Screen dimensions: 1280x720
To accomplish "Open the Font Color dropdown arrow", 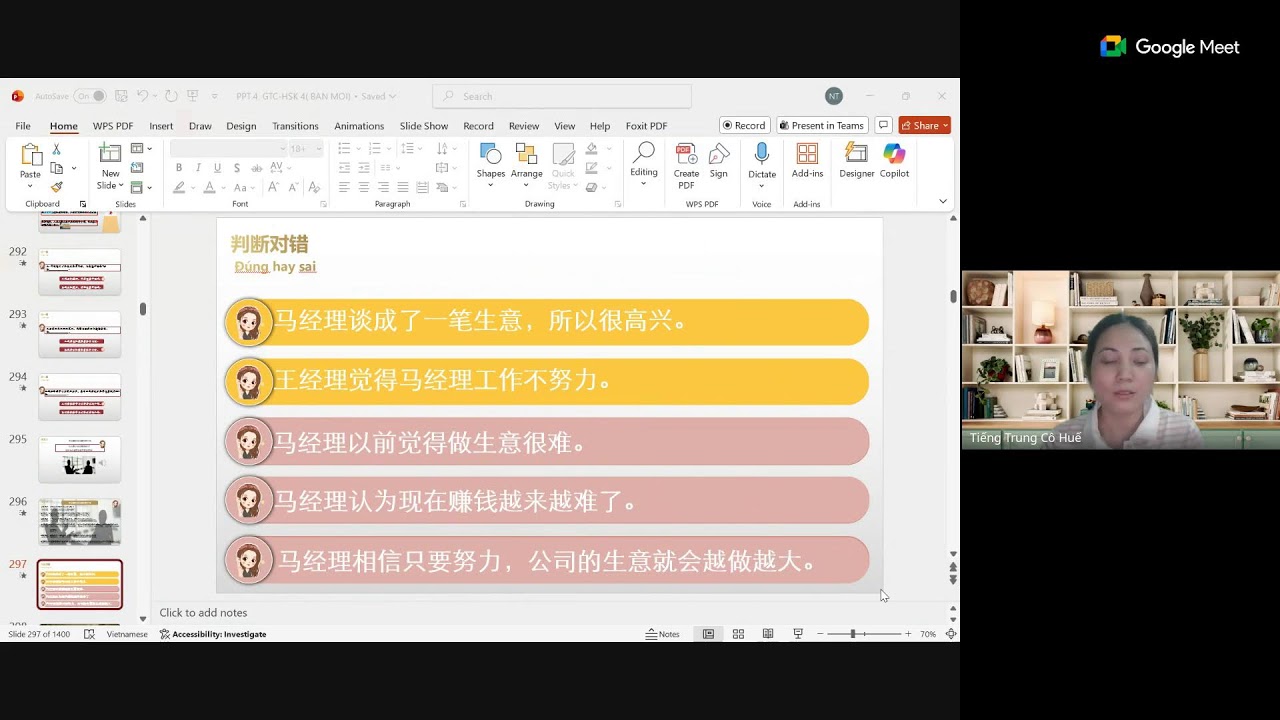I will [x=224, y=187].
